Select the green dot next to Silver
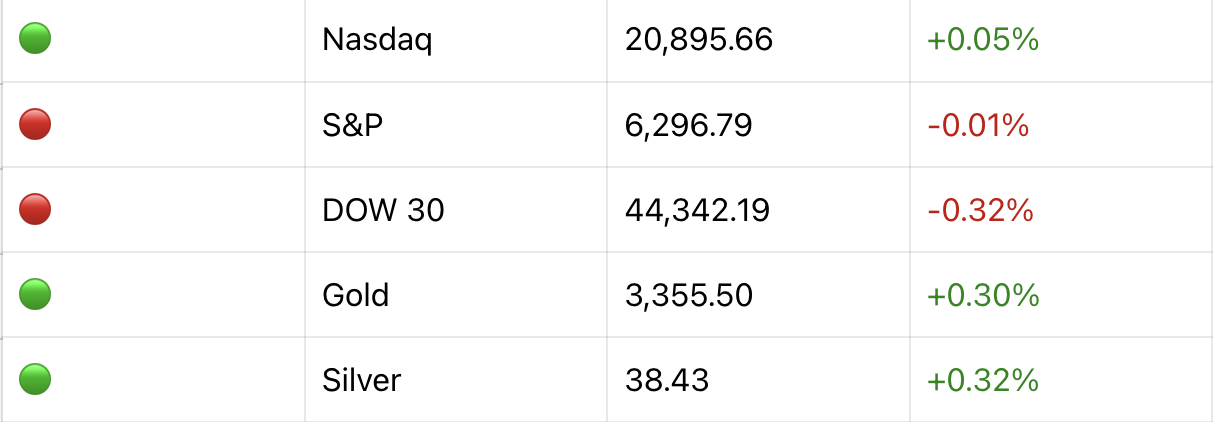The height and width of the screenshot is (422, 1216). tap(35, 380)
